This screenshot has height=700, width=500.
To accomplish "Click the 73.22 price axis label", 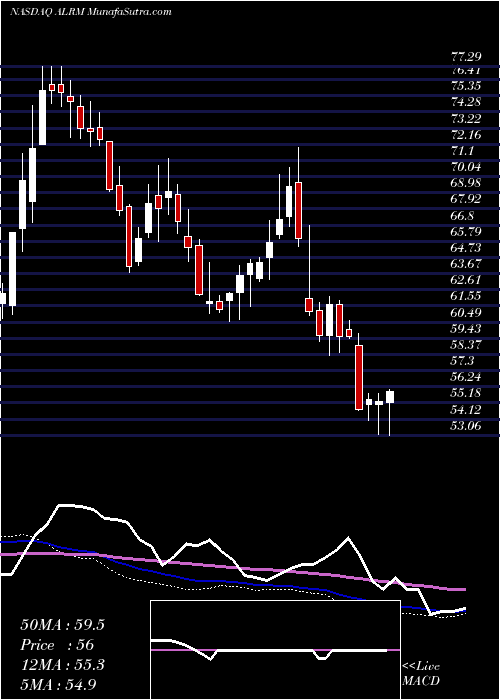I will click(x=466, y=118).
